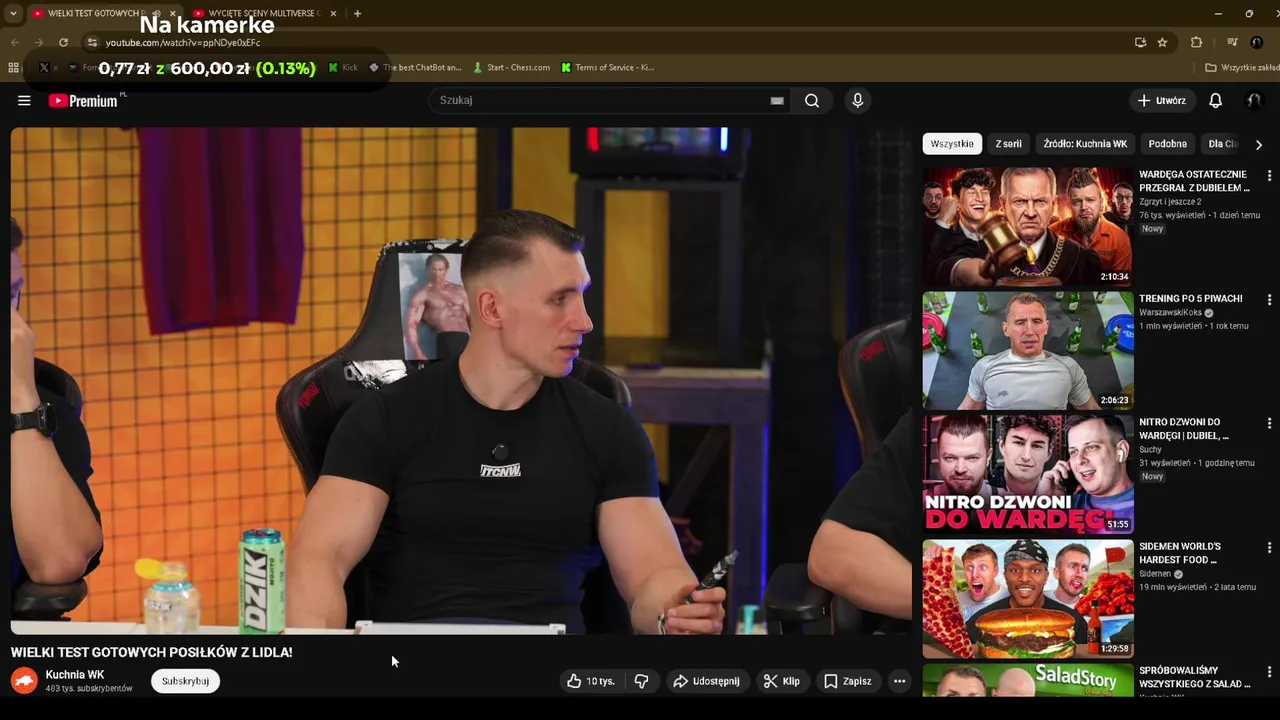Open Nitro dzwoni do Wardęgi thumbnail
This screenshot has width=1280, height=720.
pos(1028,475)
